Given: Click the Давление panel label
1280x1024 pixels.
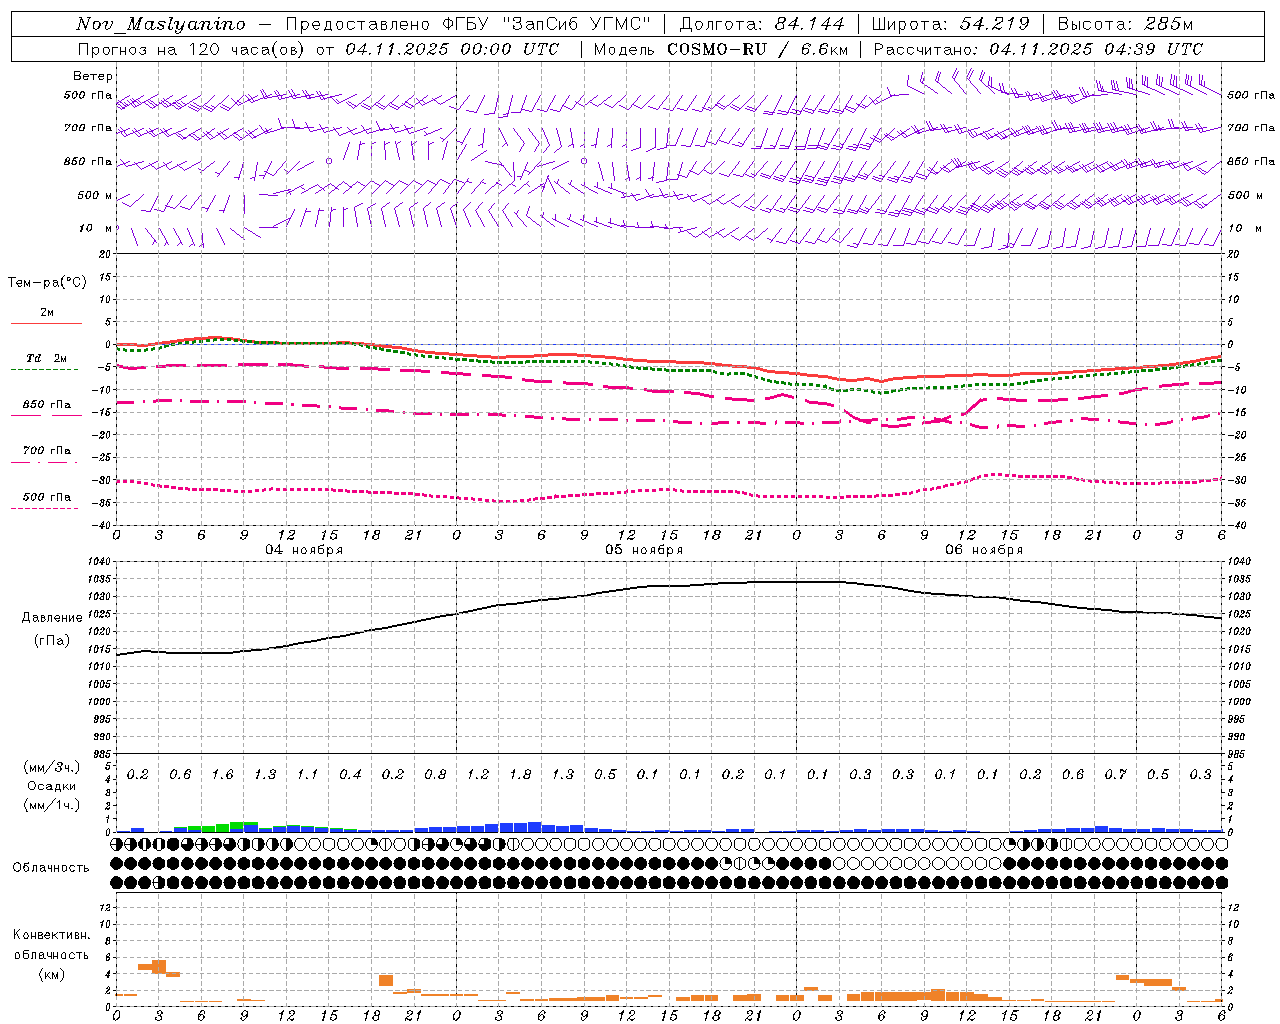Looking at the screenshot, I should (x=52, y=618).
